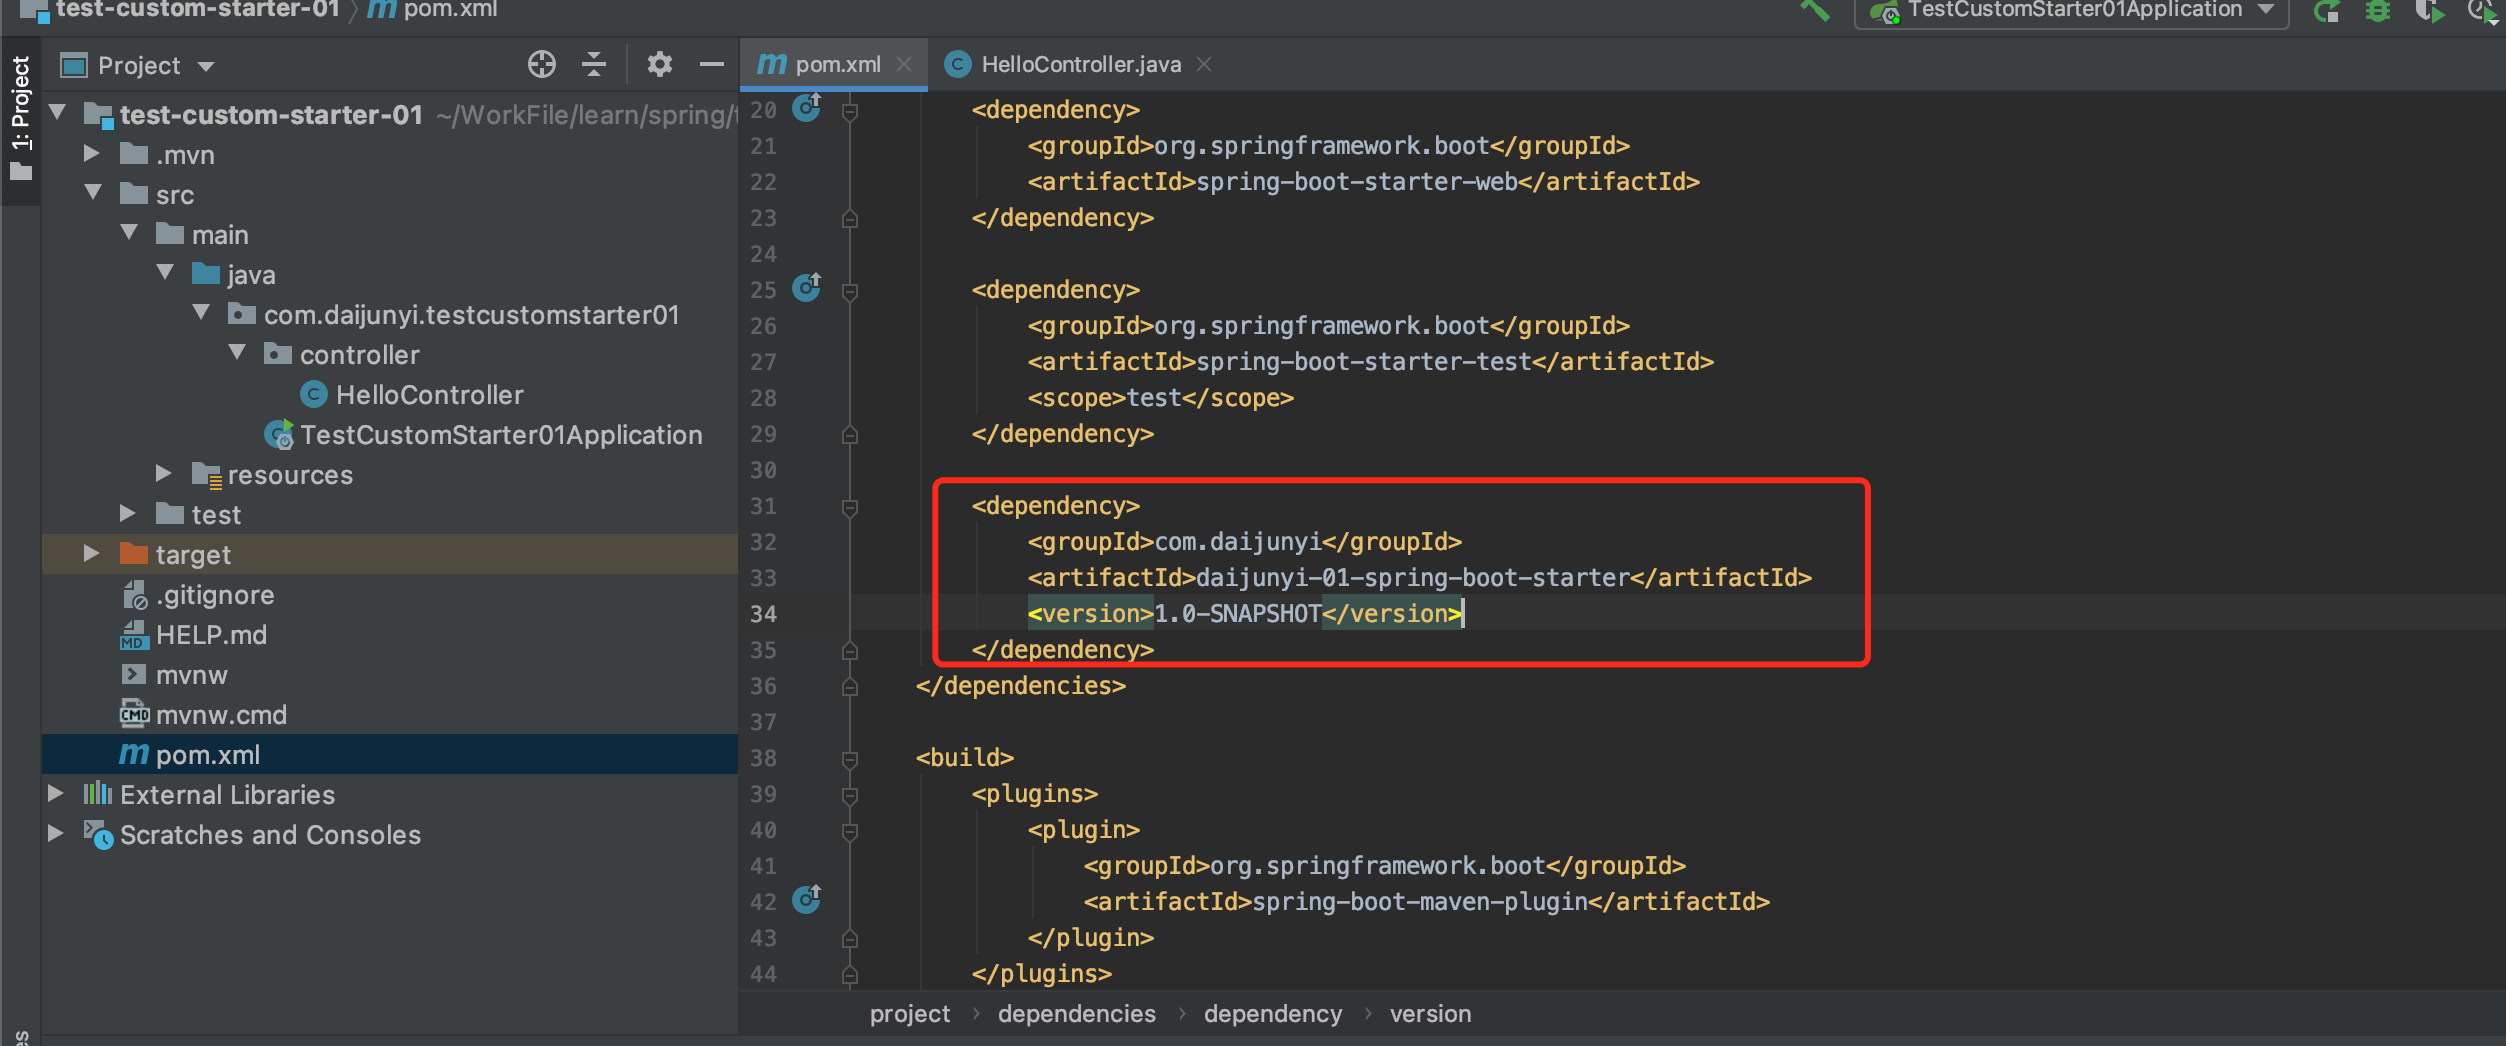The image size is (2506, 1046).
Task: Click the target folder icon
Action: 133,554
